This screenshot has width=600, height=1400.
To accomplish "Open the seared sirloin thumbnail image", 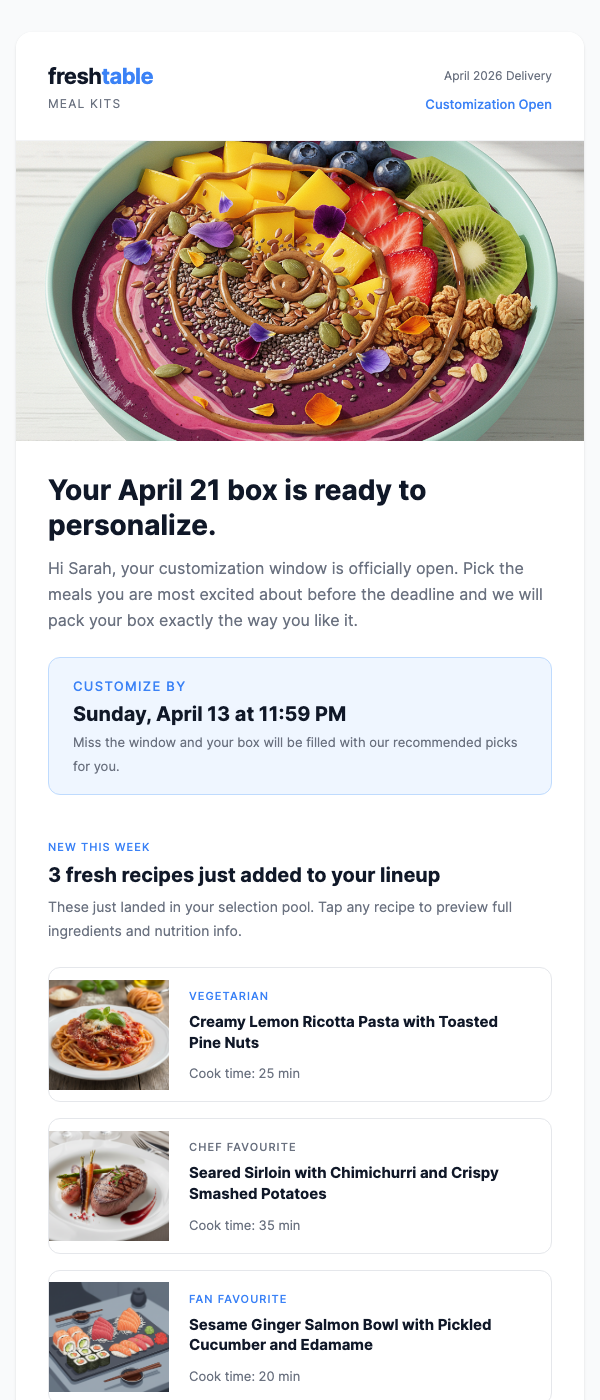I will point(109,1186).
